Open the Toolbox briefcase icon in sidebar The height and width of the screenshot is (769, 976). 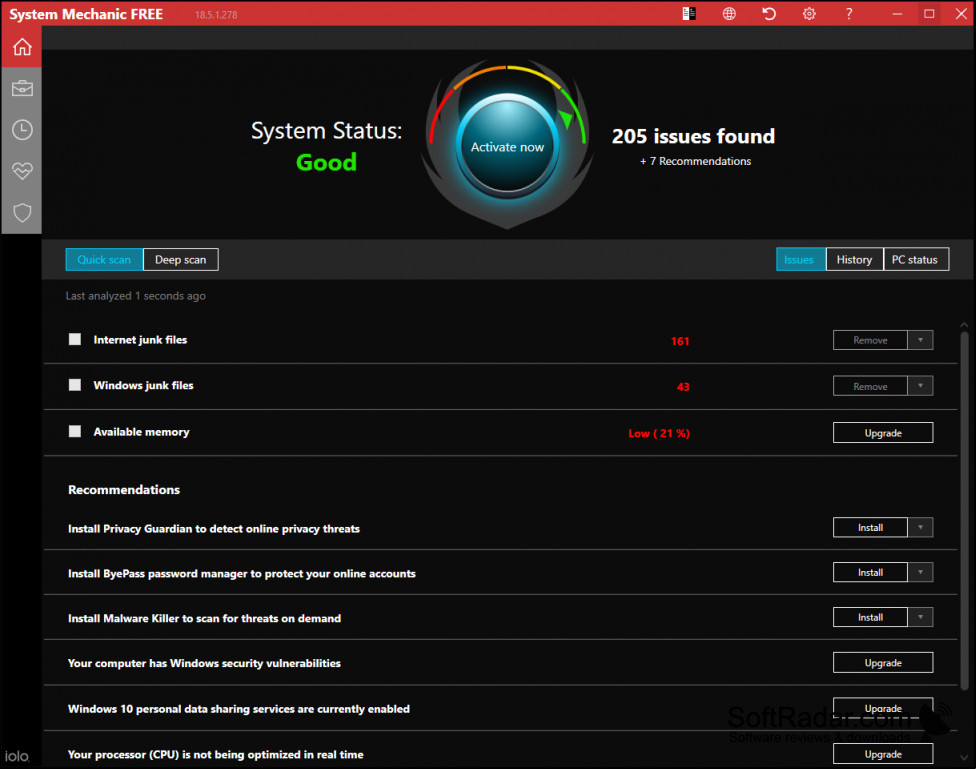tap(22, 88)
